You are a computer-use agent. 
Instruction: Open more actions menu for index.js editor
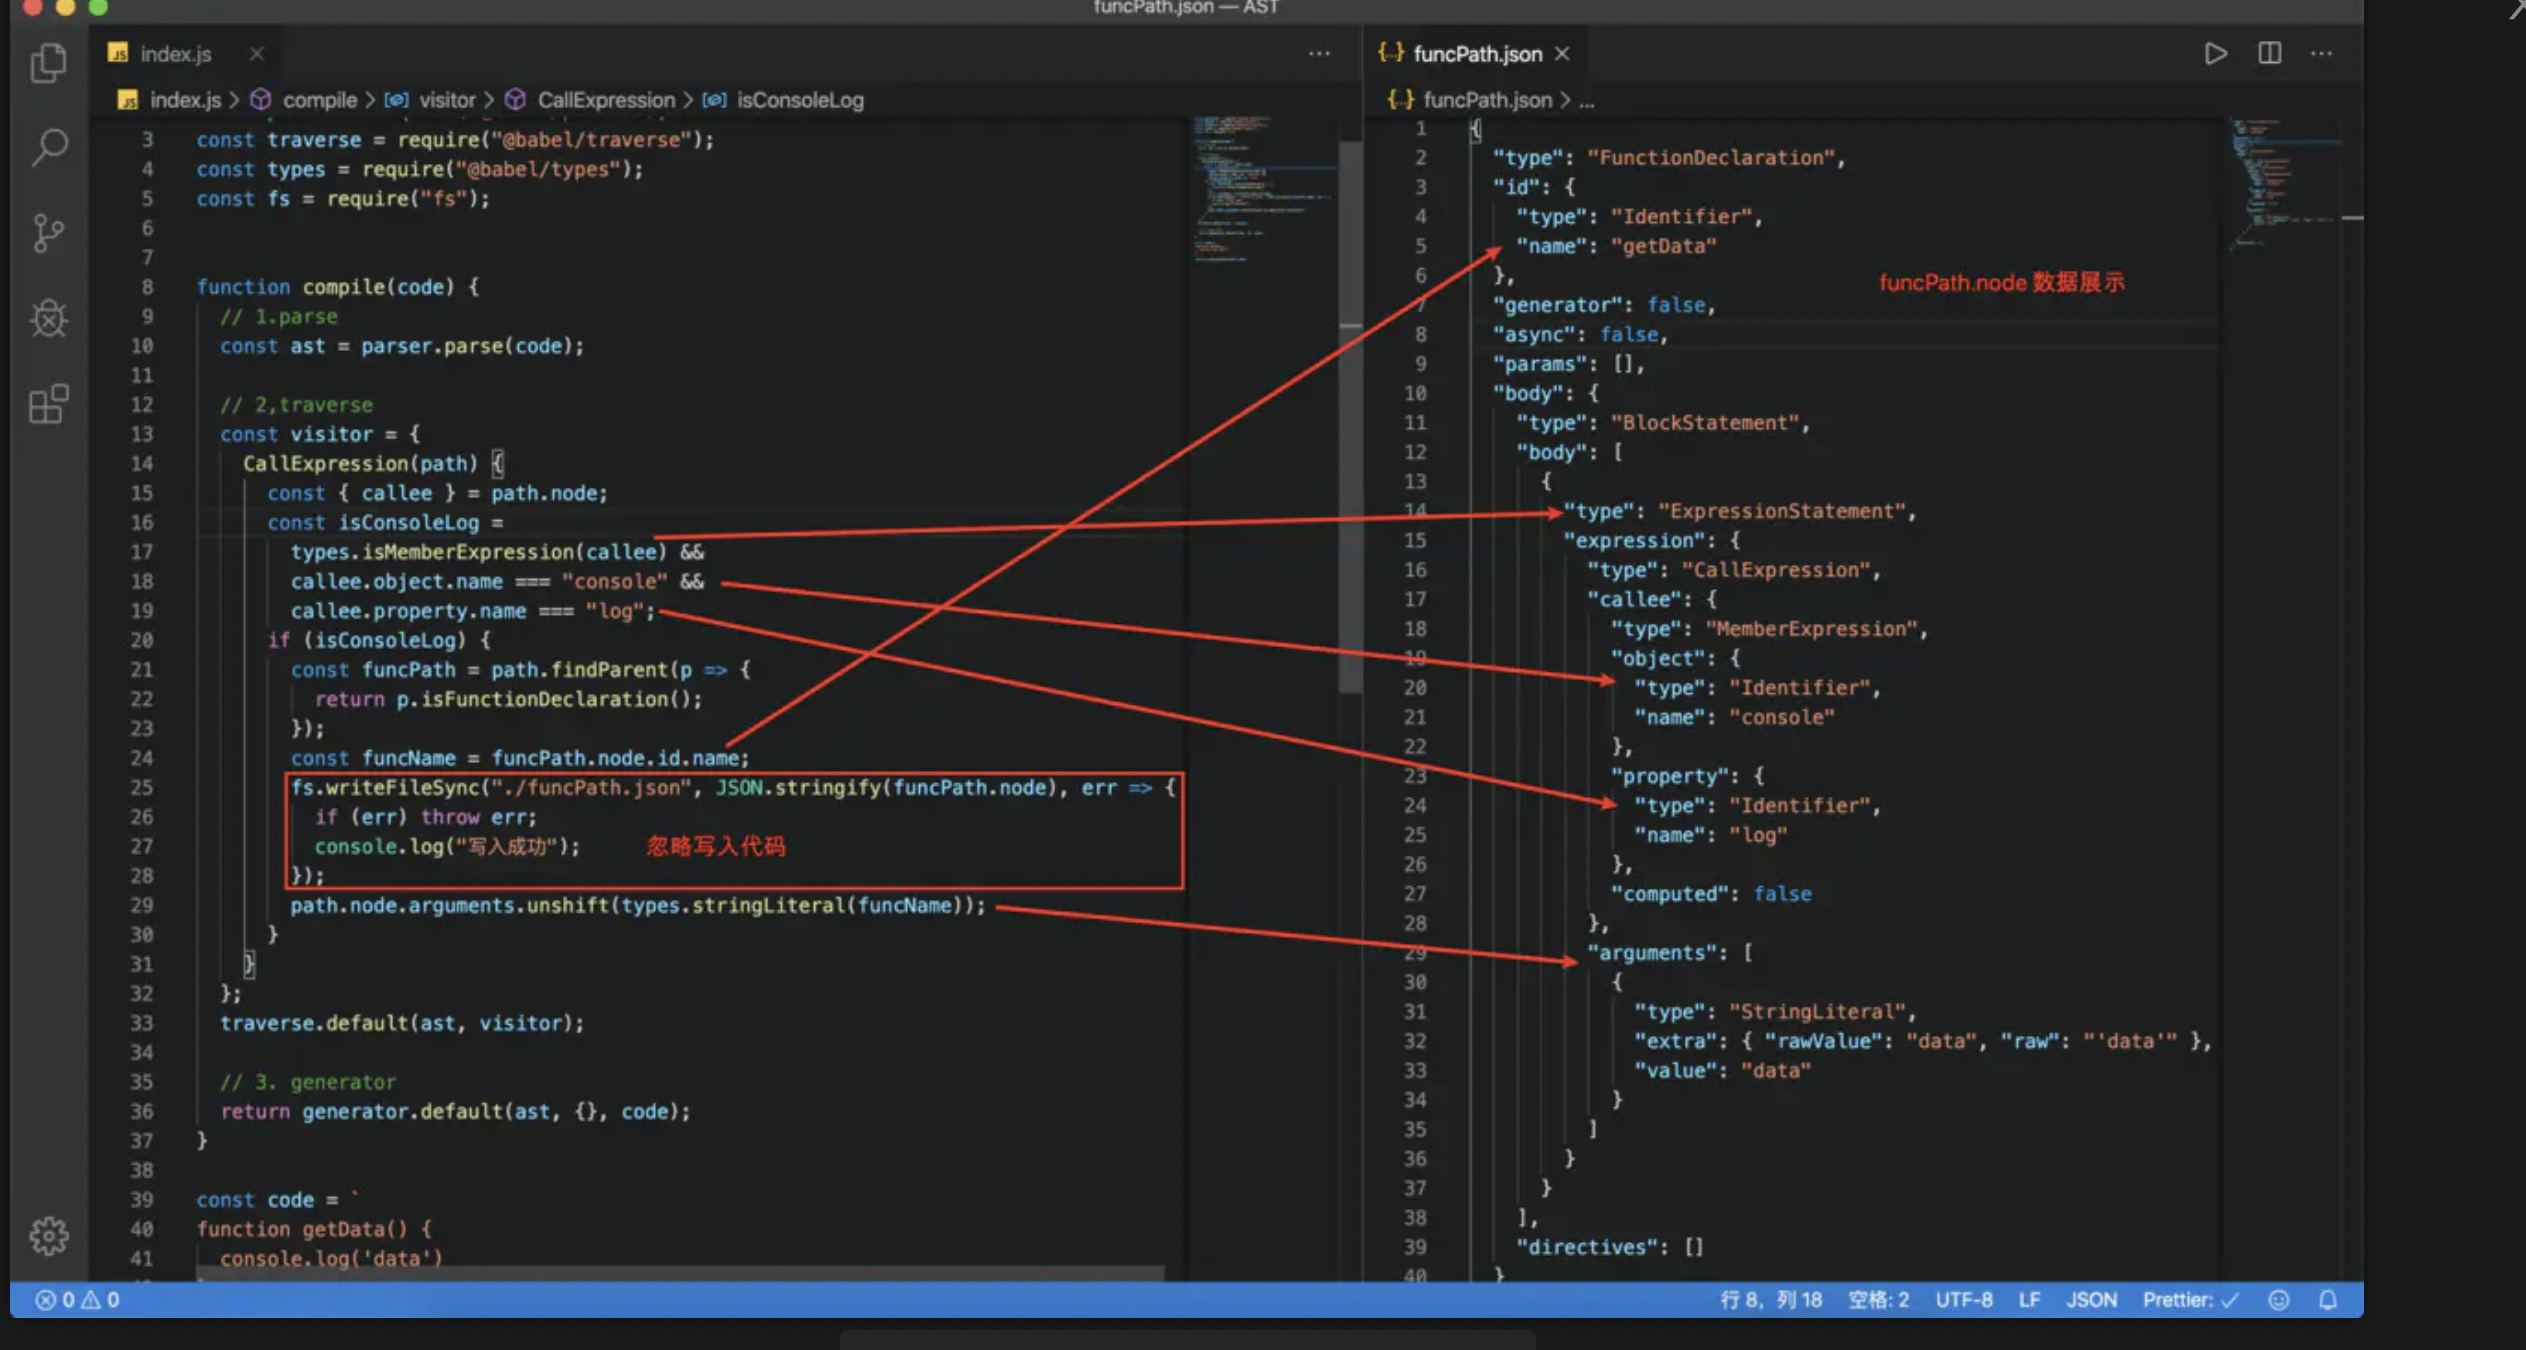tap(1319, 54)
